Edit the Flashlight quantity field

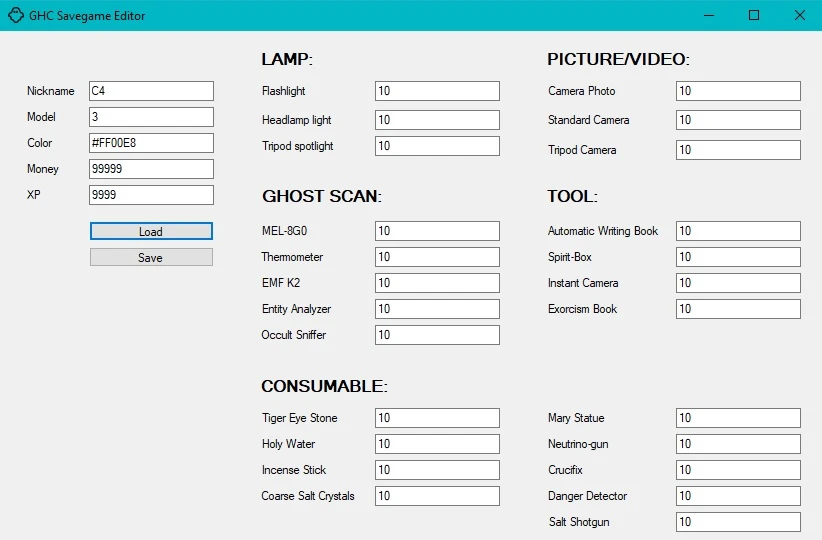tap(437, 91)
